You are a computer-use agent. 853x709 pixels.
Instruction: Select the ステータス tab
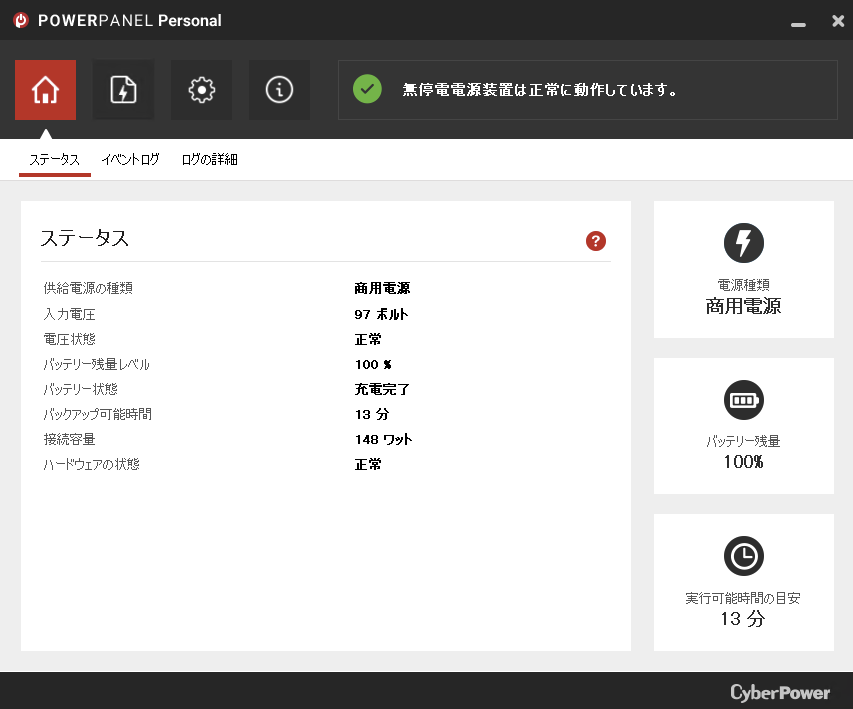pos(54,160)
